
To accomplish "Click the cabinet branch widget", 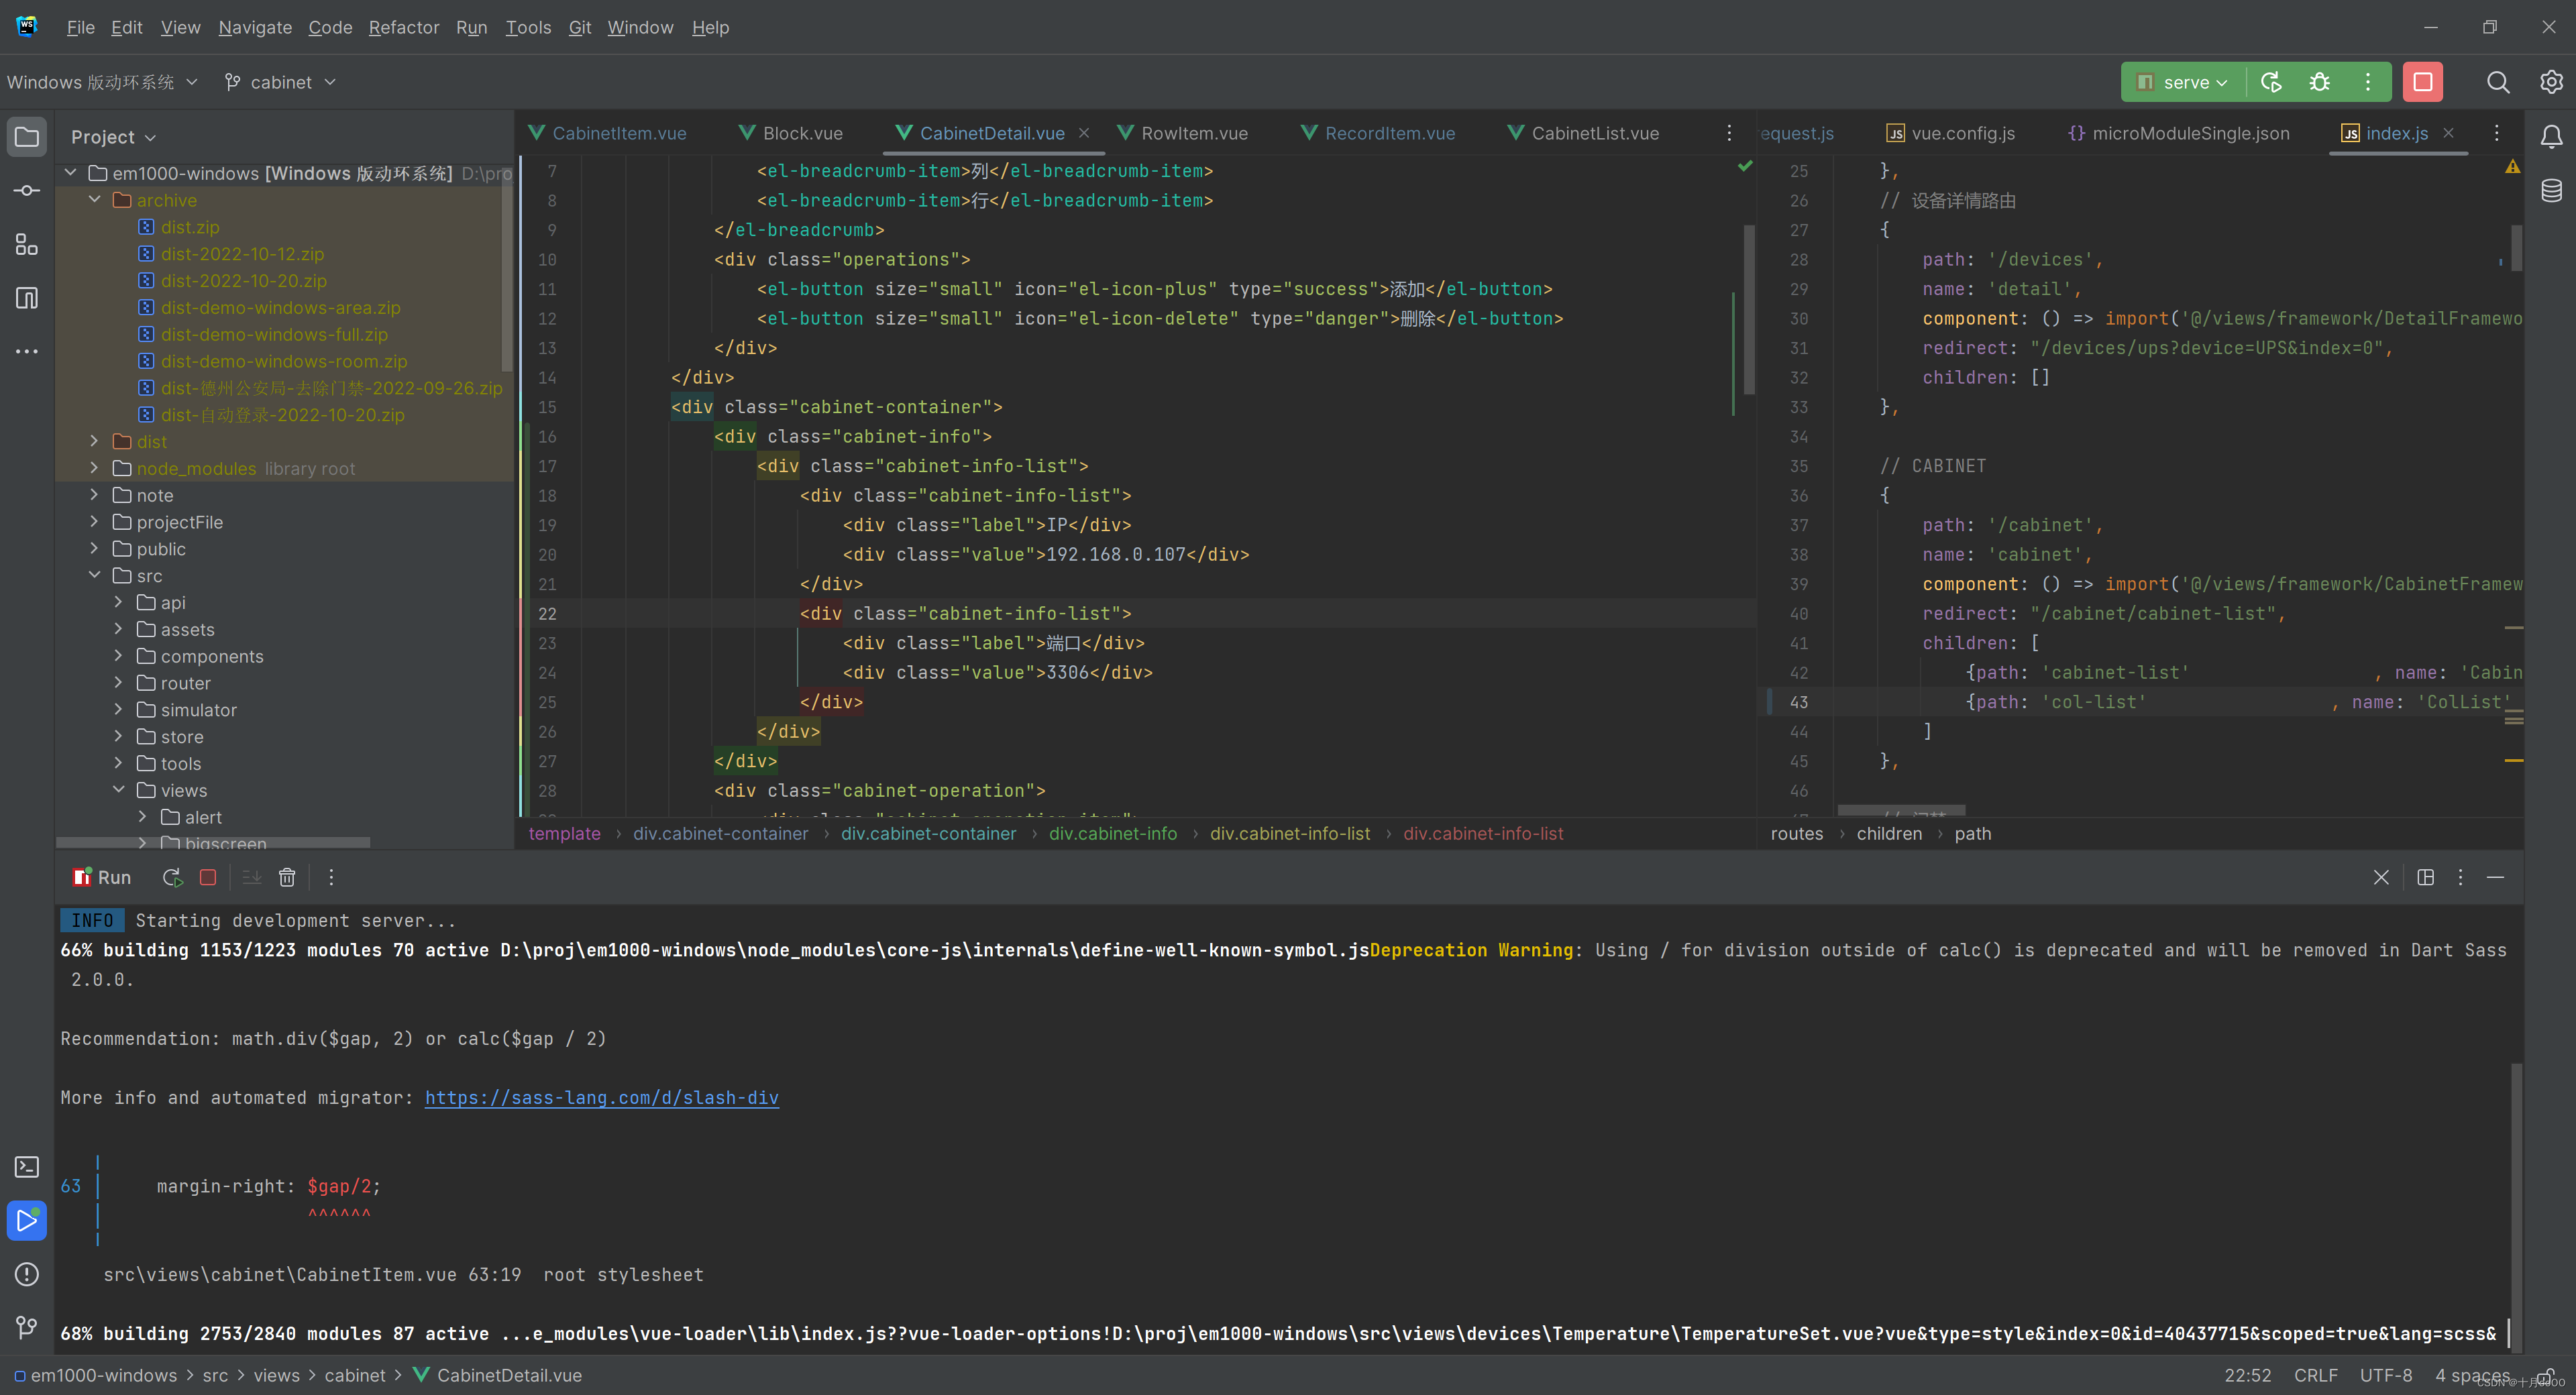I will (280, 82).
